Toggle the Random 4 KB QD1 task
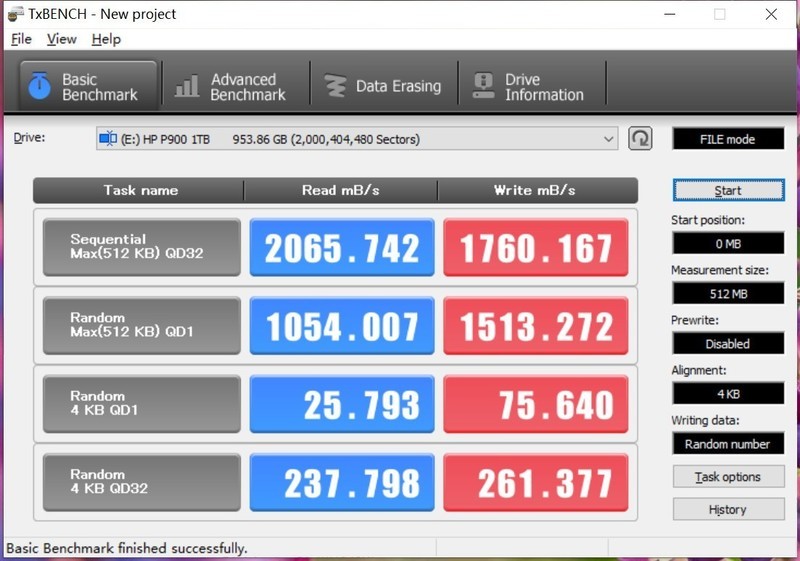 point(142,403)
